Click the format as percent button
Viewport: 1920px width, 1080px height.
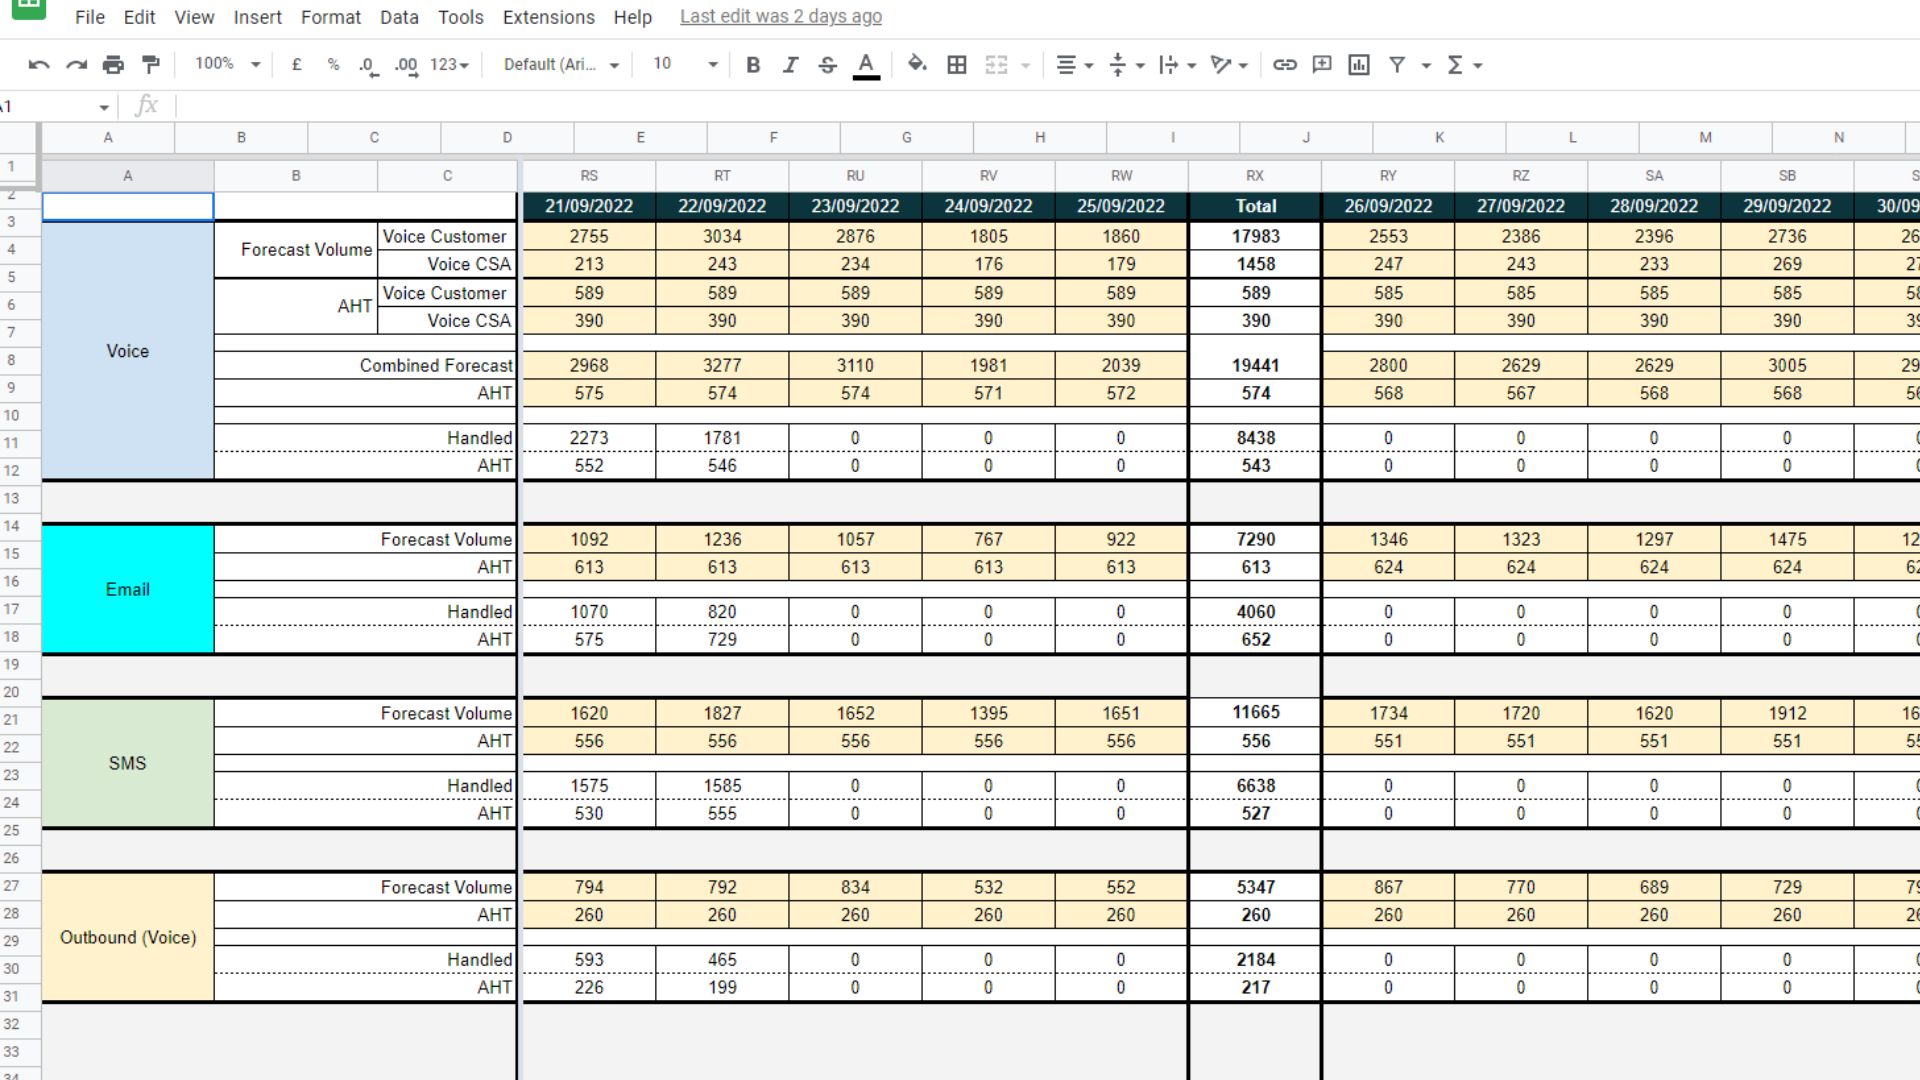[333, 65]
